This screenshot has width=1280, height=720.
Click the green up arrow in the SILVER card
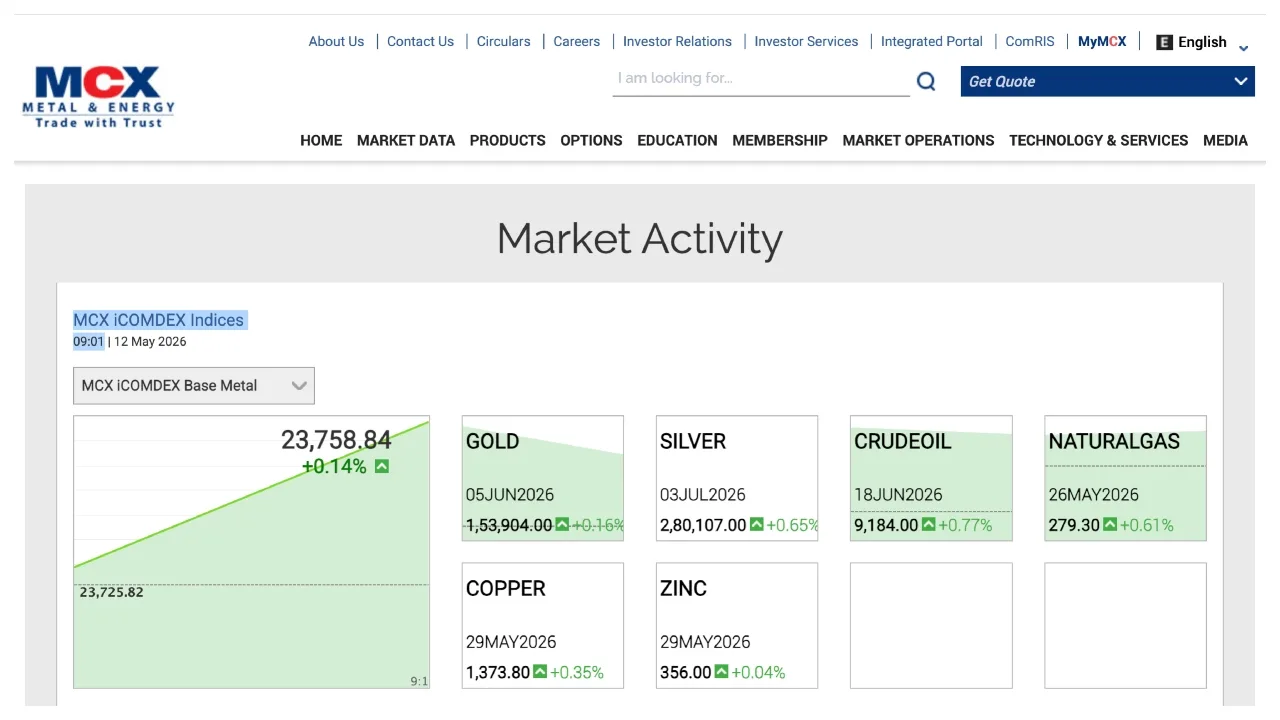[756, 525]
